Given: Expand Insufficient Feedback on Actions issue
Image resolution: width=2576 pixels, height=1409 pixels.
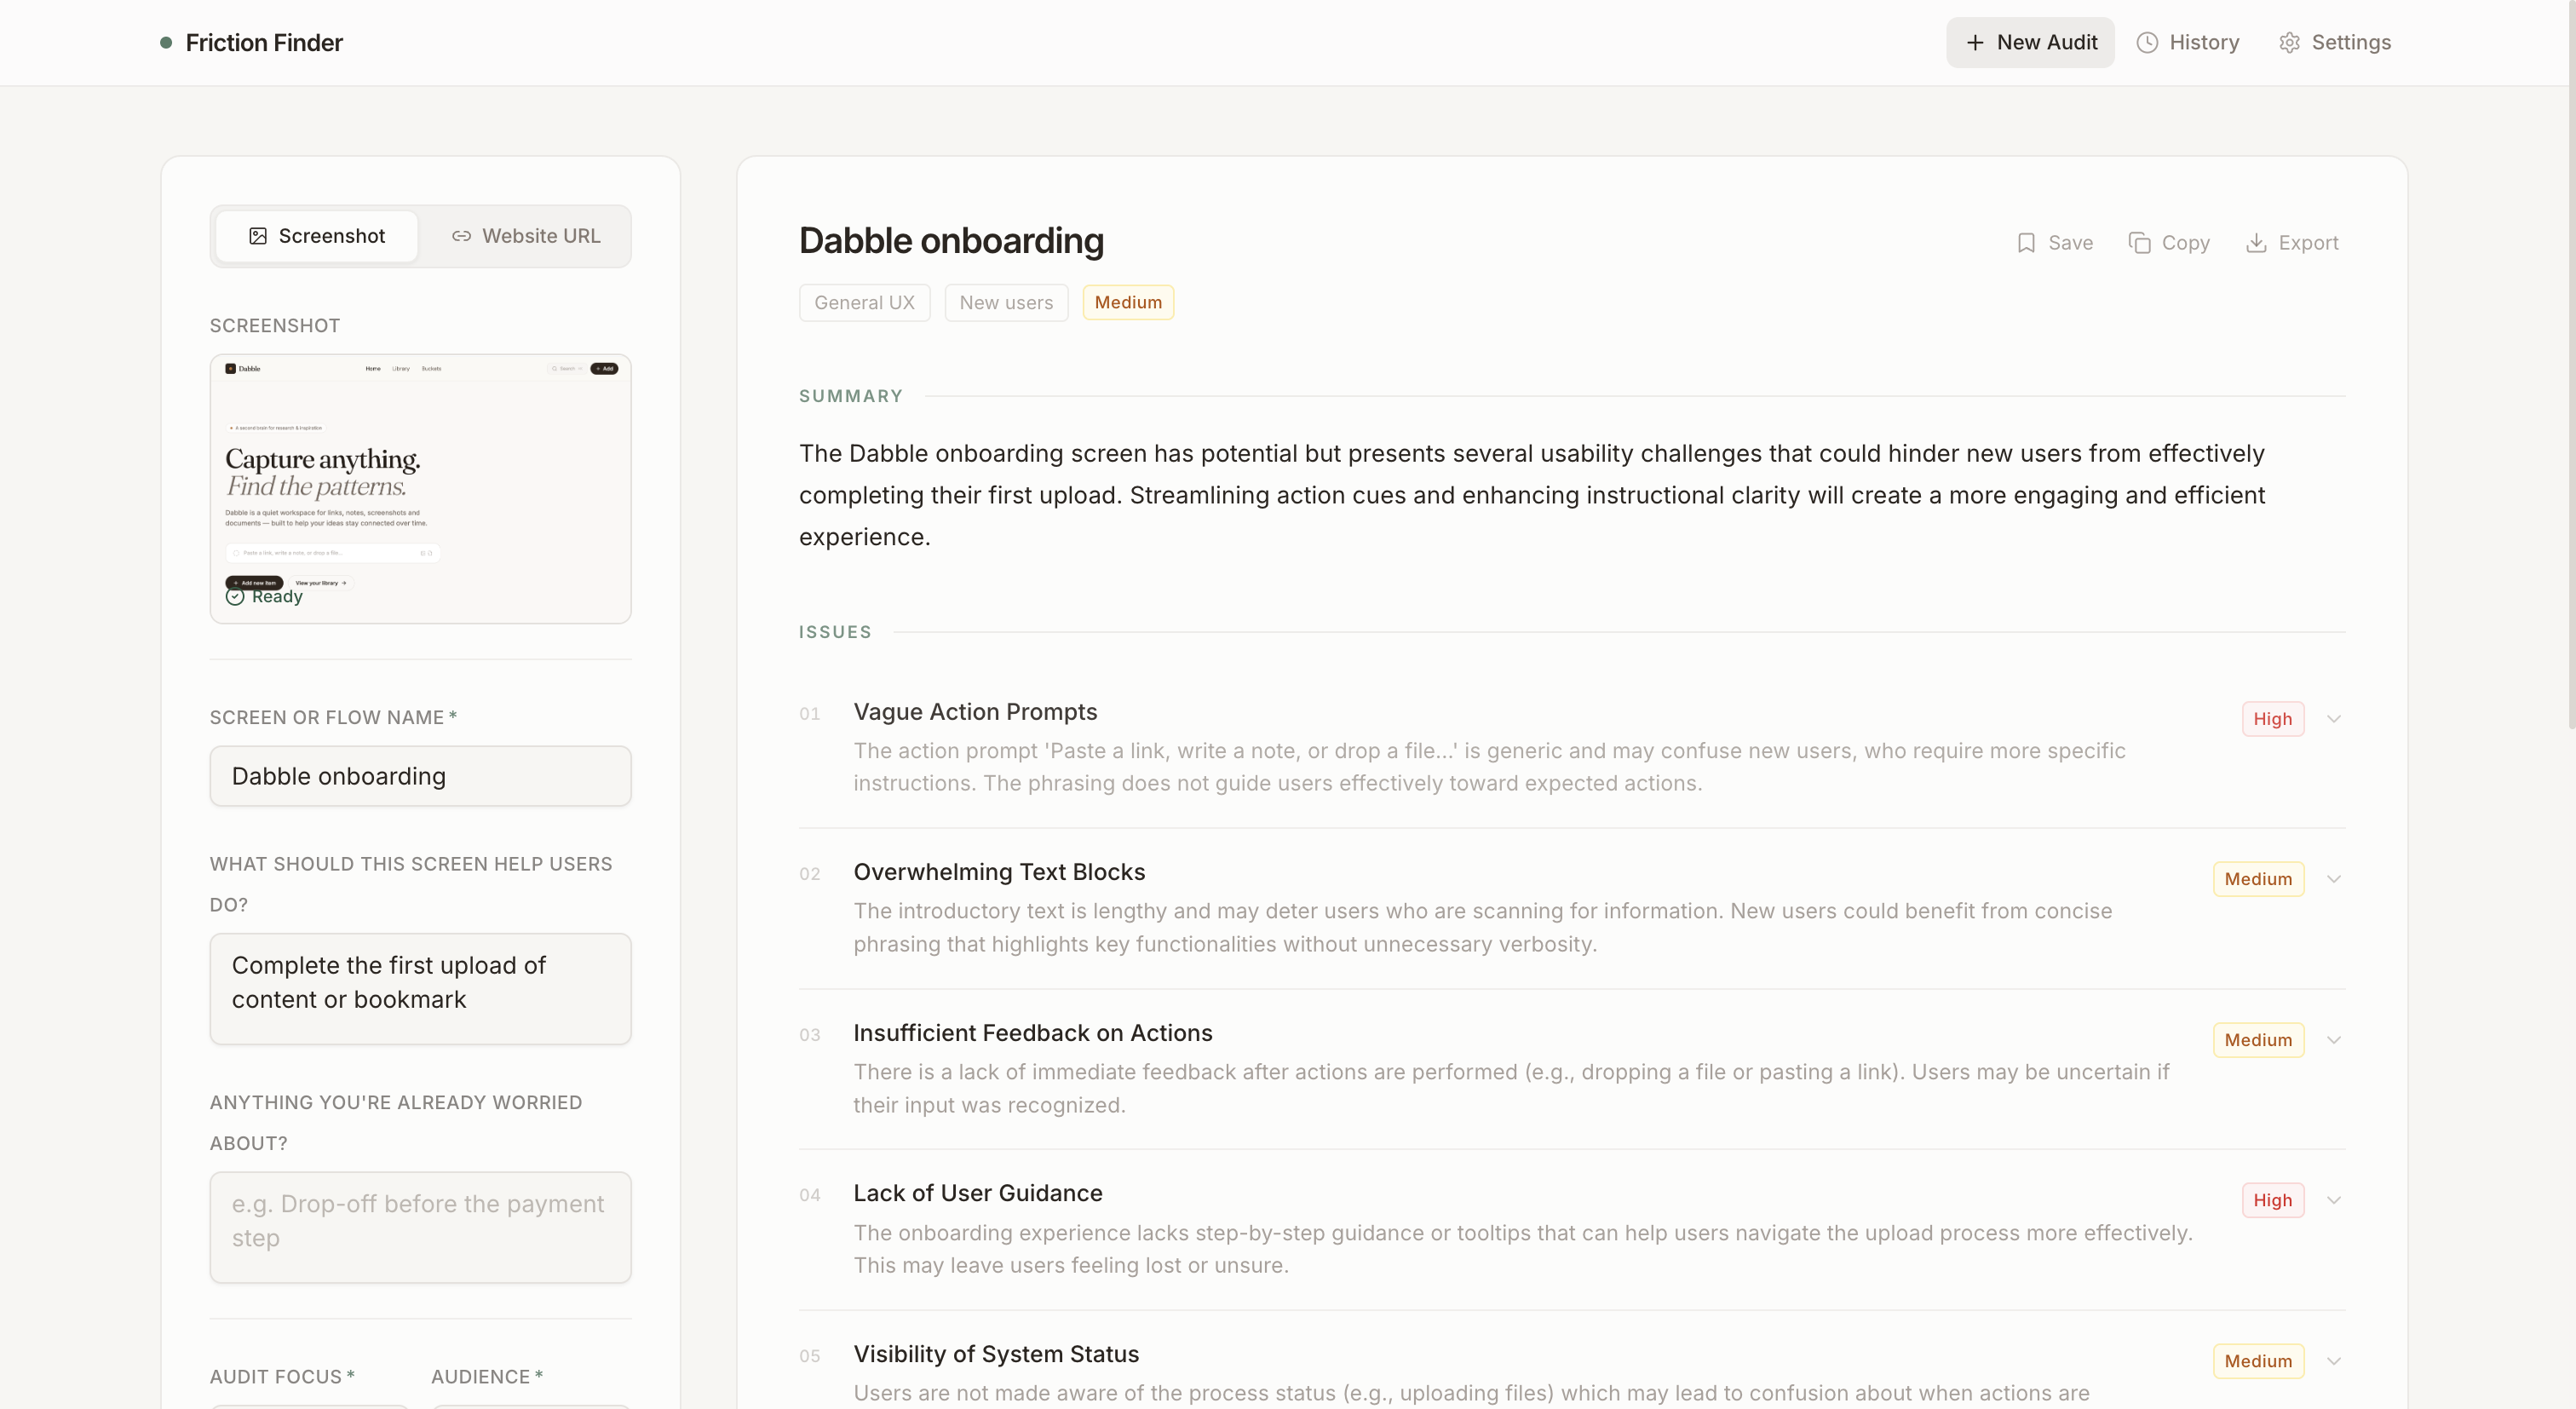Looking at the screenshot, I should (x=2334, y=1040).
